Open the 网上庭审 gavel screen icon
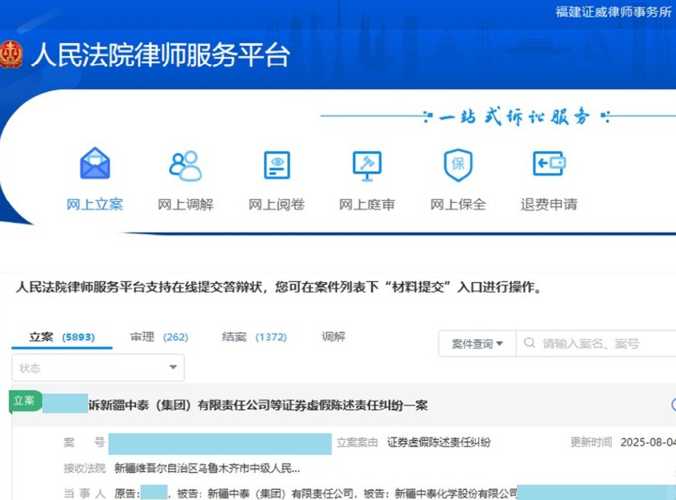The image size is (676, 500). (x=367, y=166)
